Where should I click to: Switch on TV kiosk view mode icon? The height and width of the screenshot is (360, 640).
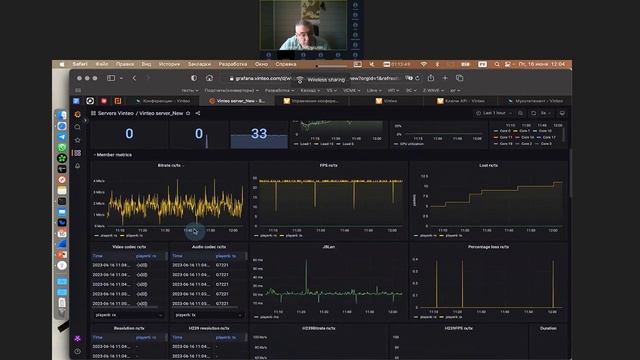pyautogui.click(x=562, y=113)
